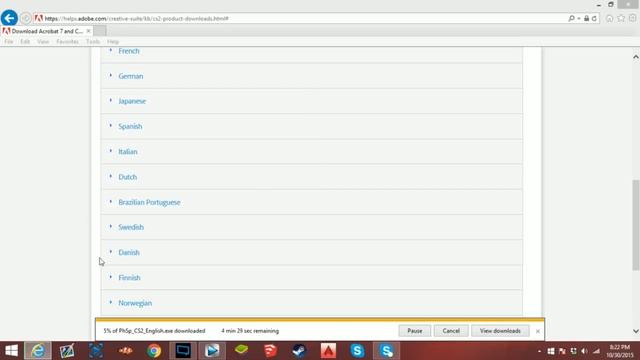Click the Norwegian language link
Image resolution: width=640 pixels, height=360 pixels.
(135, 303)
